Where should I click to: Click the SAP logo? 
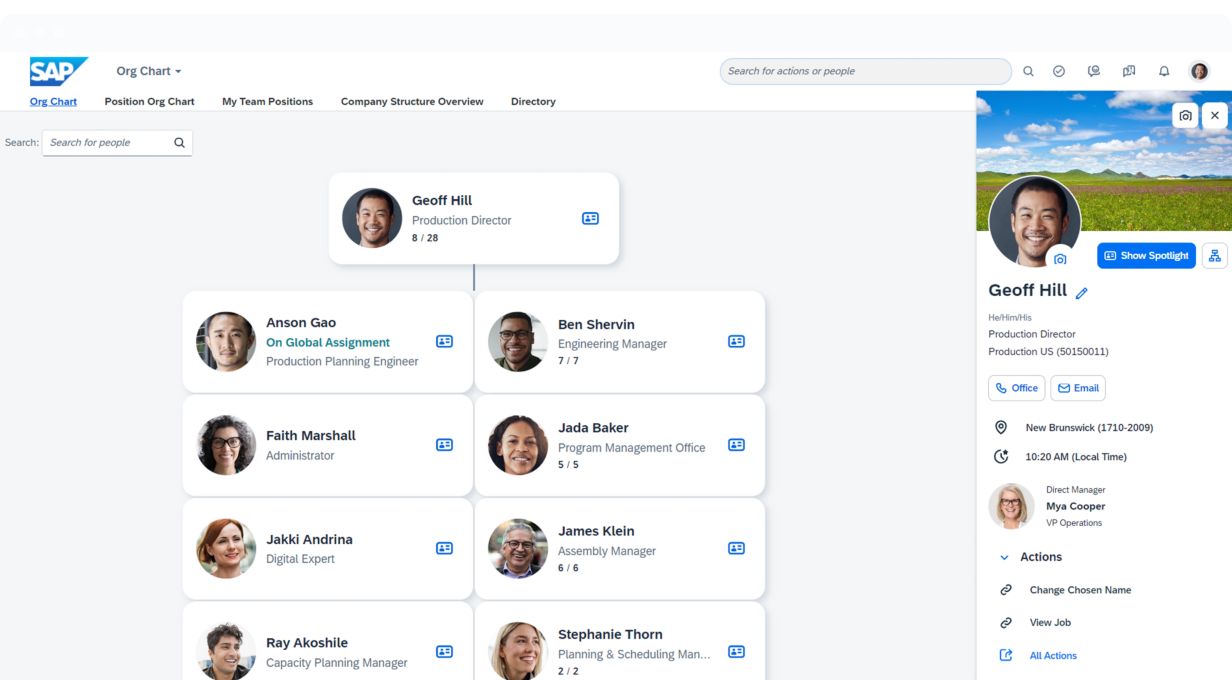tap(58, 72)
